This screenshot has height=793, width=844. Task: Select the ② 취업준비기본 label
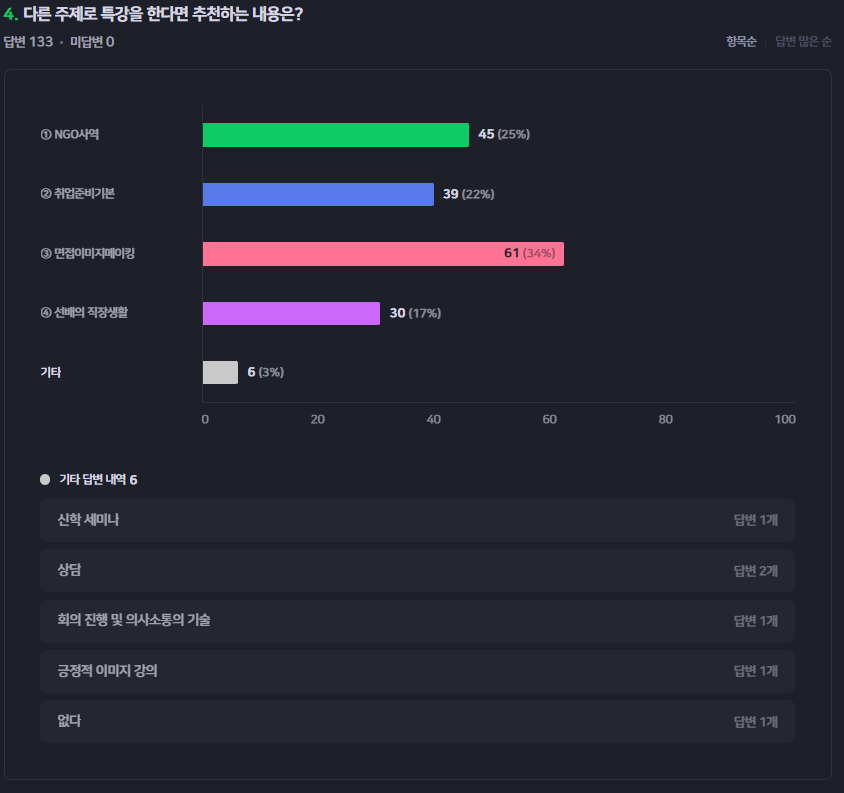[x=78, y=194]
